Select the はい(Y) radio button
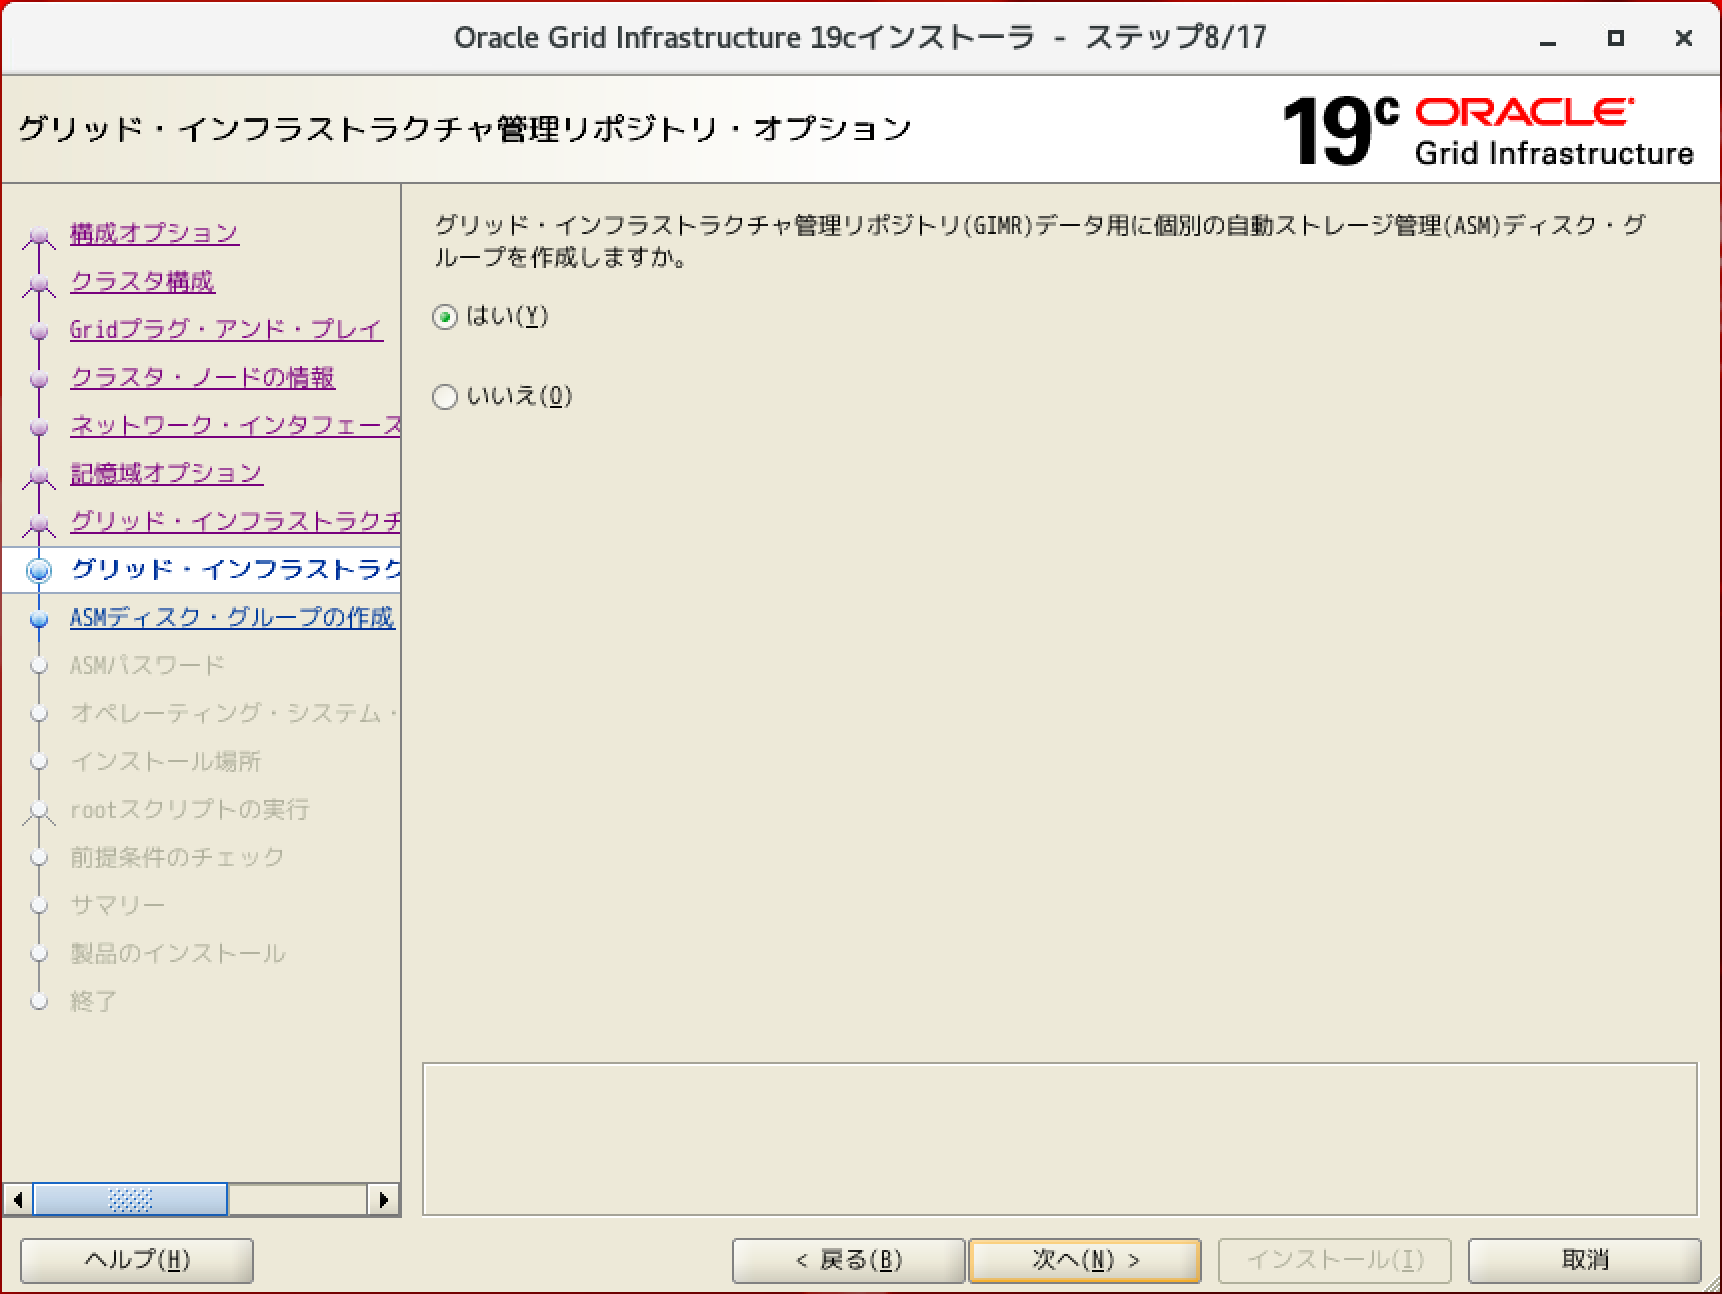The width and height of the screenshot is (1722, 1294). pyautogui.click(x=445, y=318)
